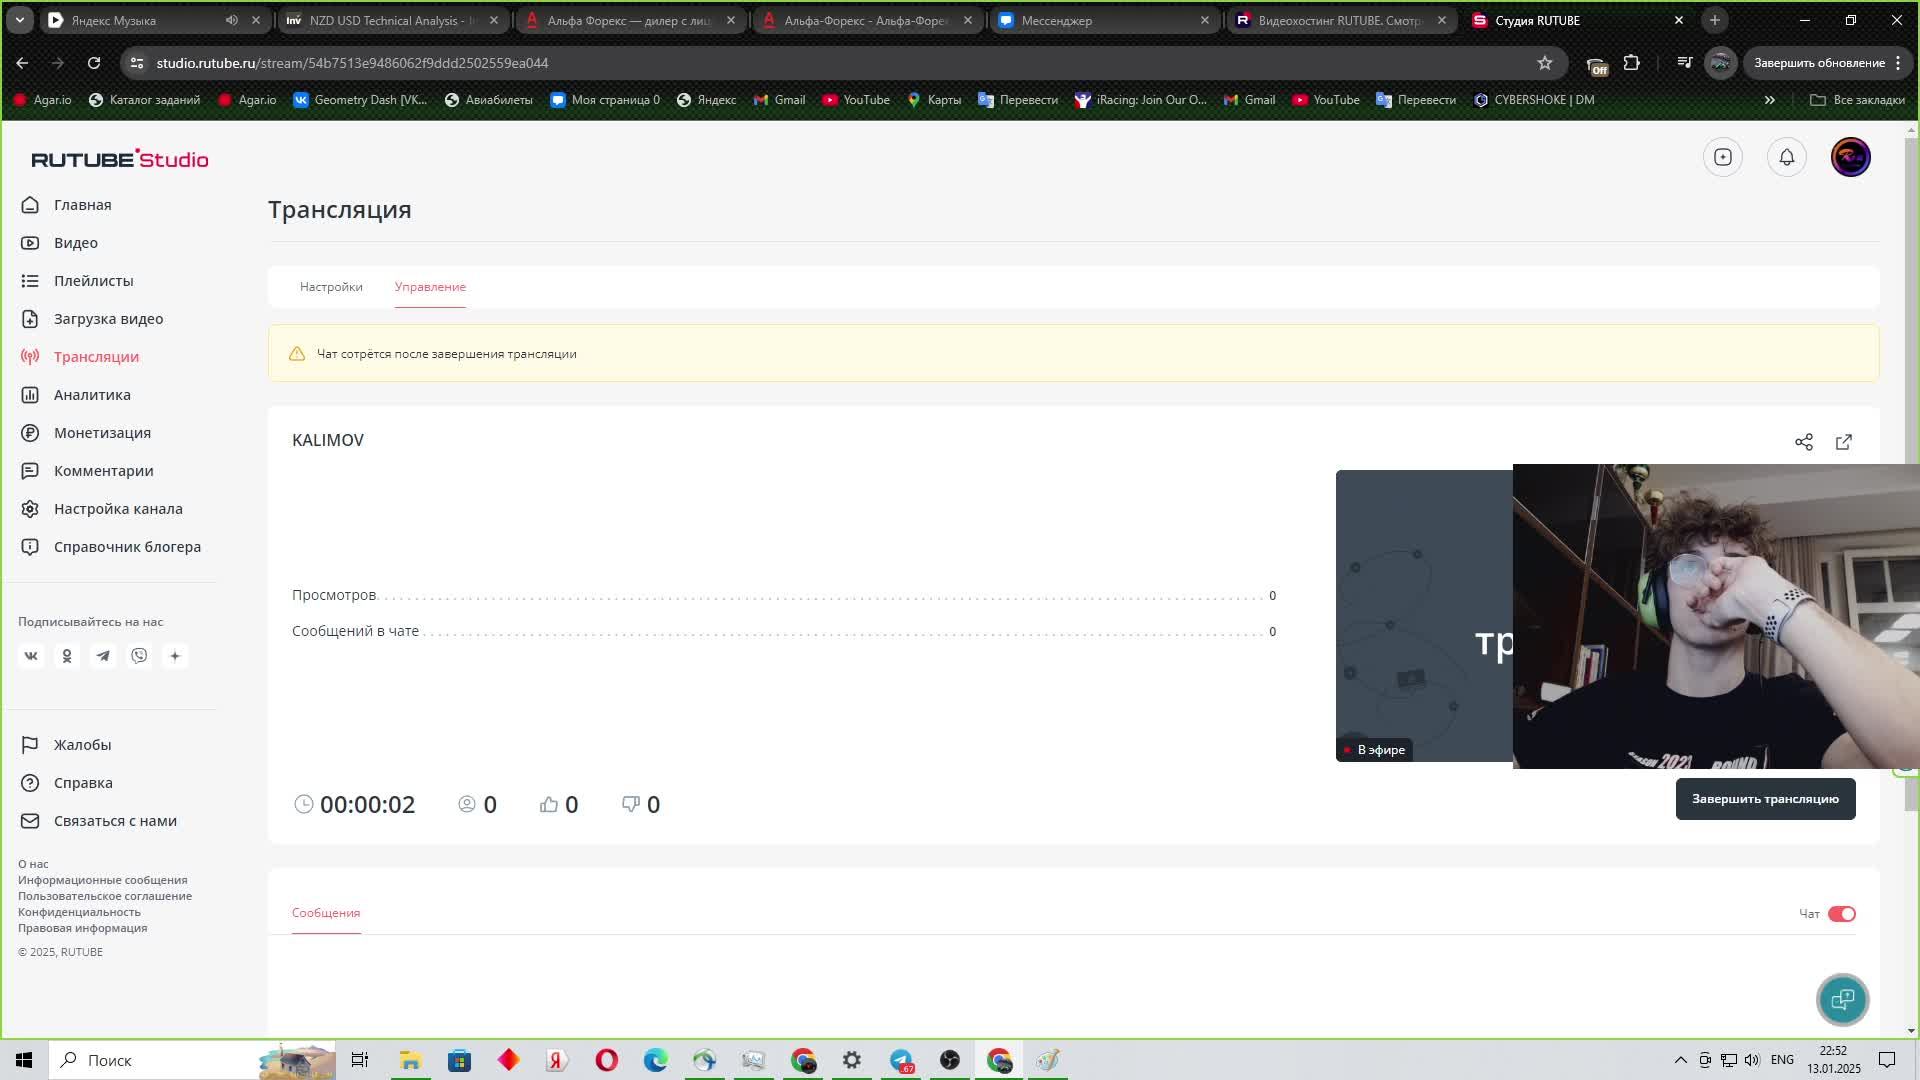
Task: Open Правовая информация link
Action: [83, 928]
